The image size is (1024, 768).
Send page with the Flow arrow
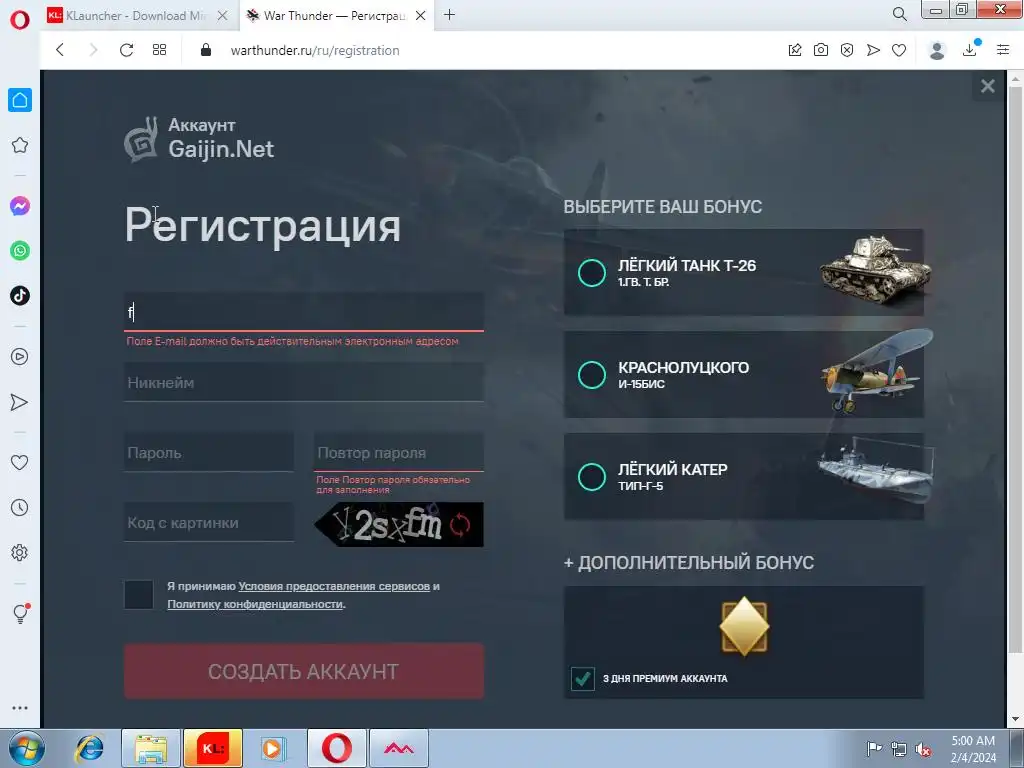(x=873, y=50)
